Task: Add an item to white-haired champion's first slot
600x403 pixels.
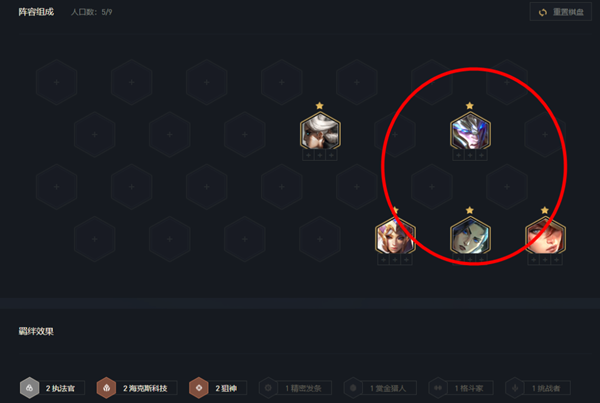Action: click(308, 155)
